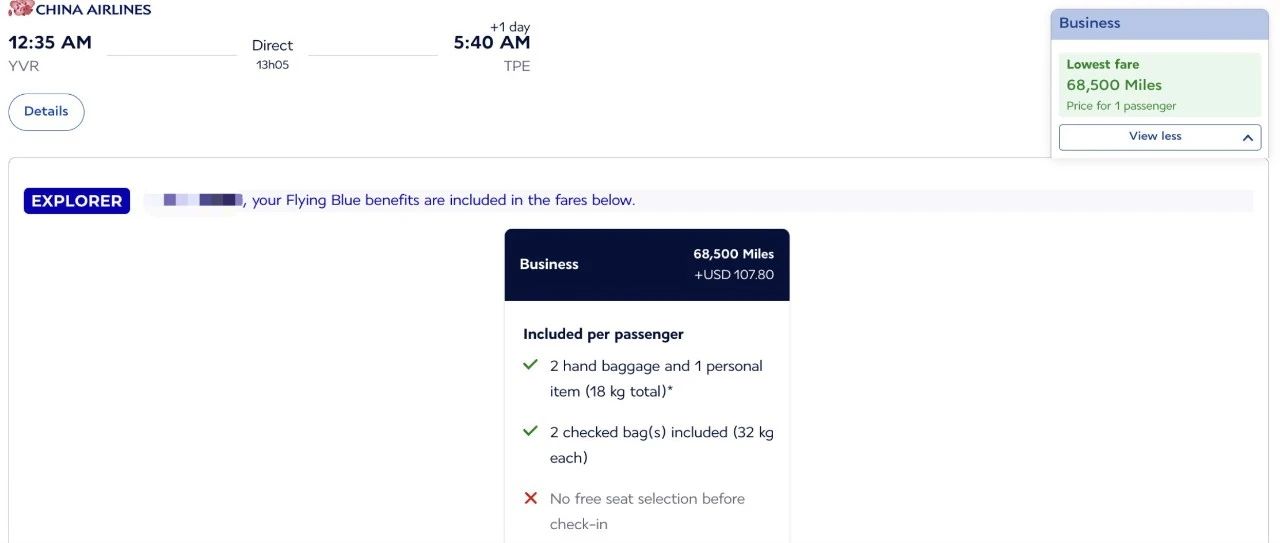This screenshot has width=1280, height=543.
Task: Click the YVR origin airport code
Action: point(24,66)
